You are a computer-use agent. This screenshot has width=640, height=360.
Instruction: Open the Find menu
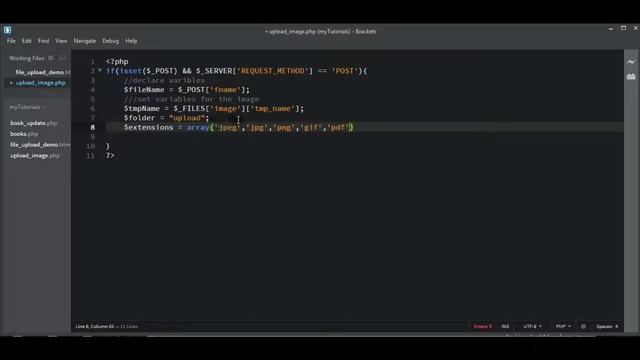click(43, 41)
